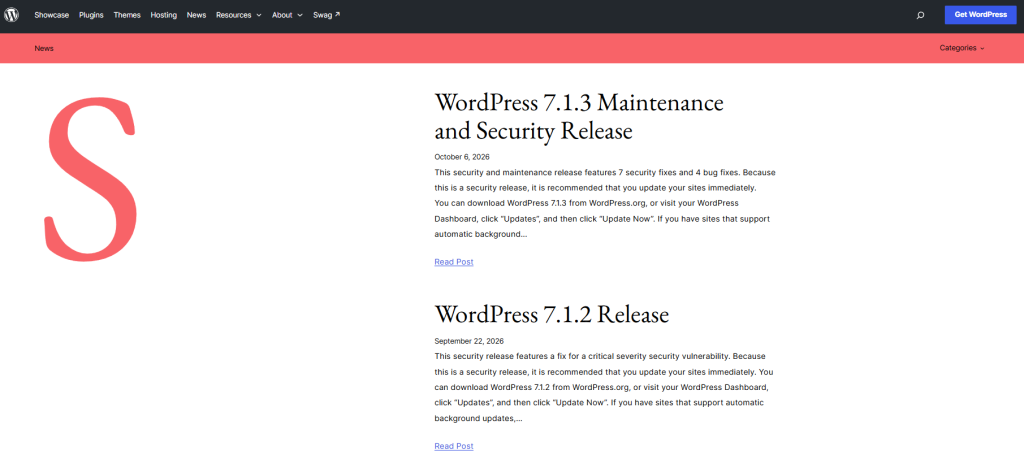Go to Plugins in the navigation bar

(x=91, y=15)
